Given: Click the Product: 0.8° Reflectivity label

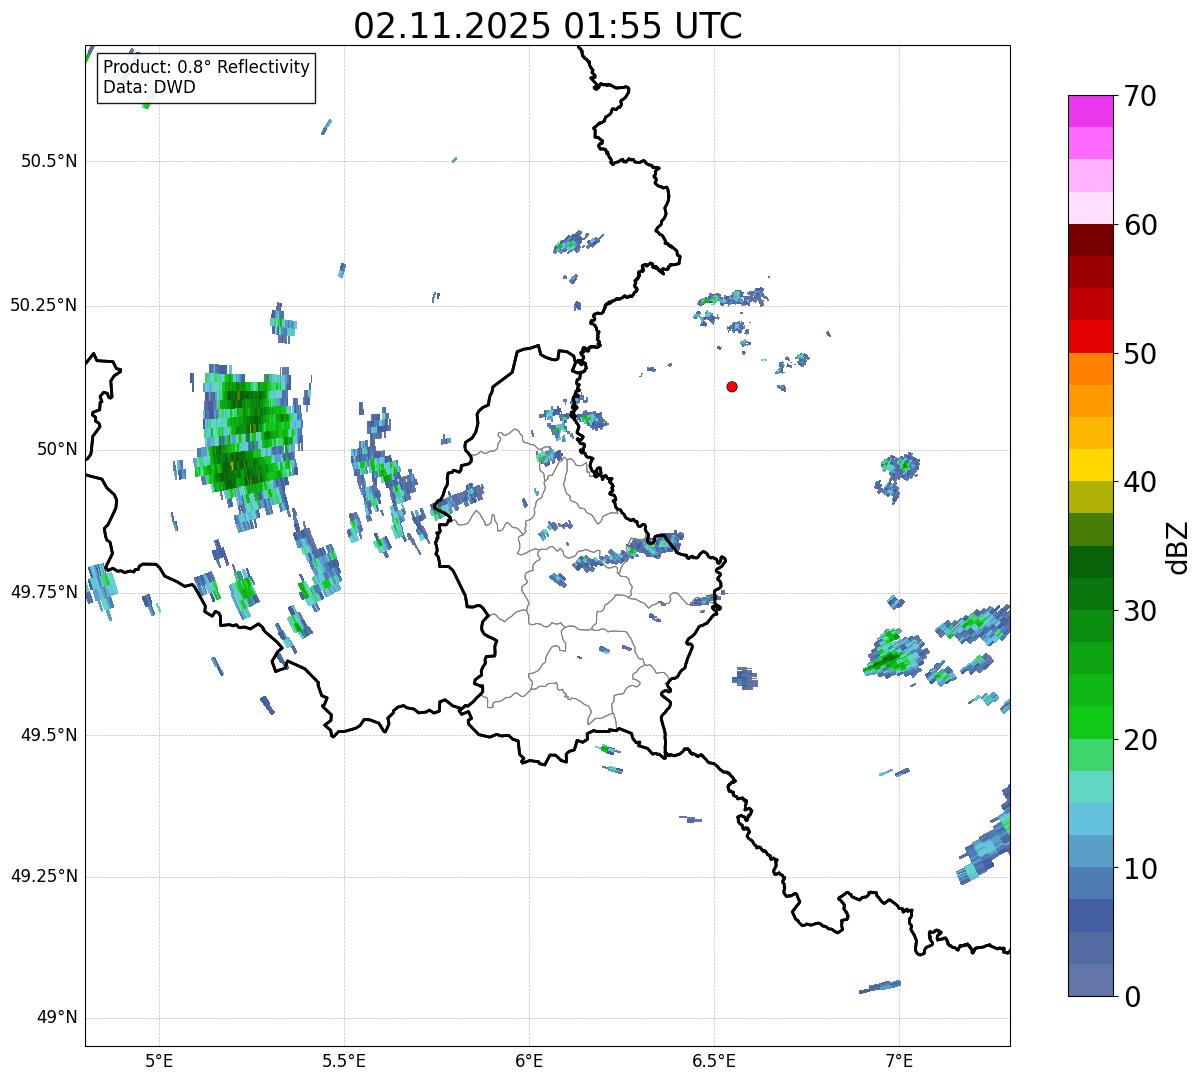Looking at the screenshot, I should pyautogui.click(x=207, y=67).
